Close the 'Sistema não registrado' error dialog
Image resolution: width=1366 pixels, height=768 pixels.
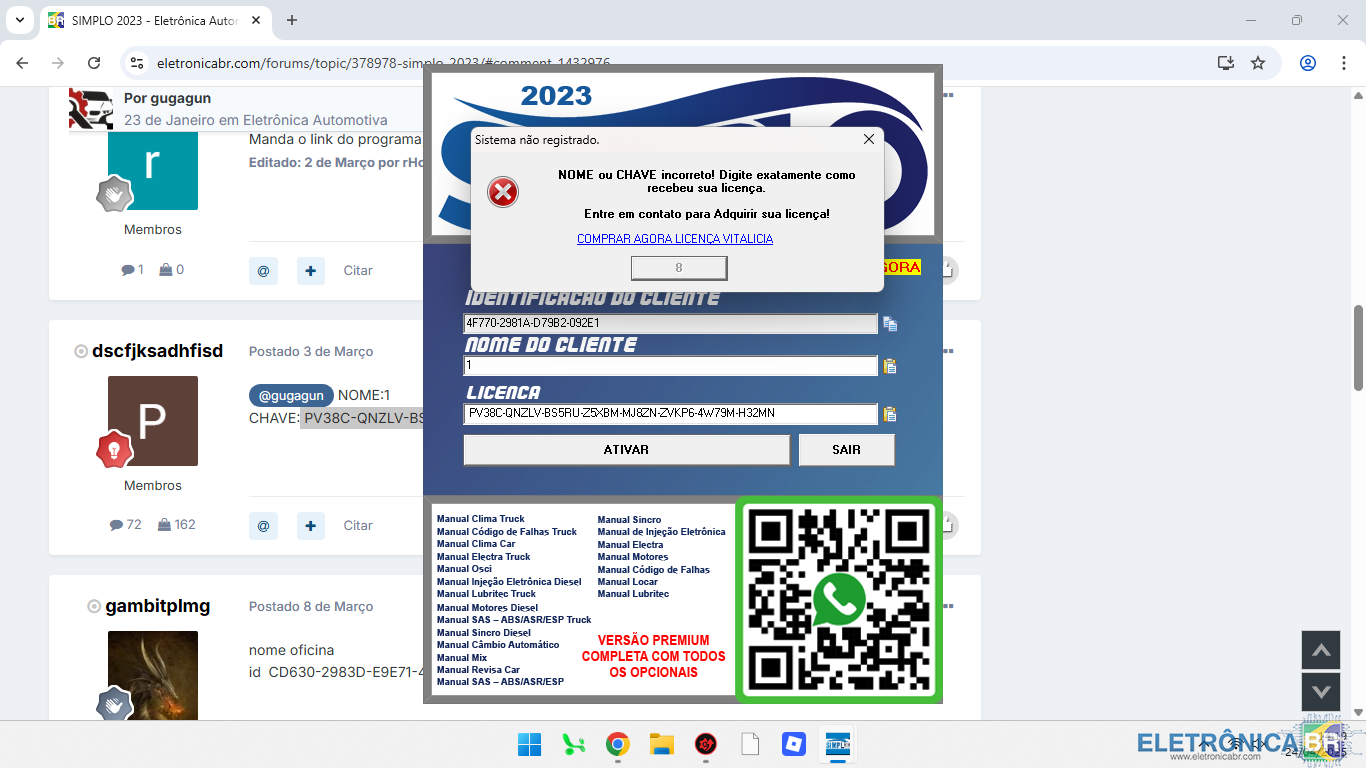tap(868, 140)
